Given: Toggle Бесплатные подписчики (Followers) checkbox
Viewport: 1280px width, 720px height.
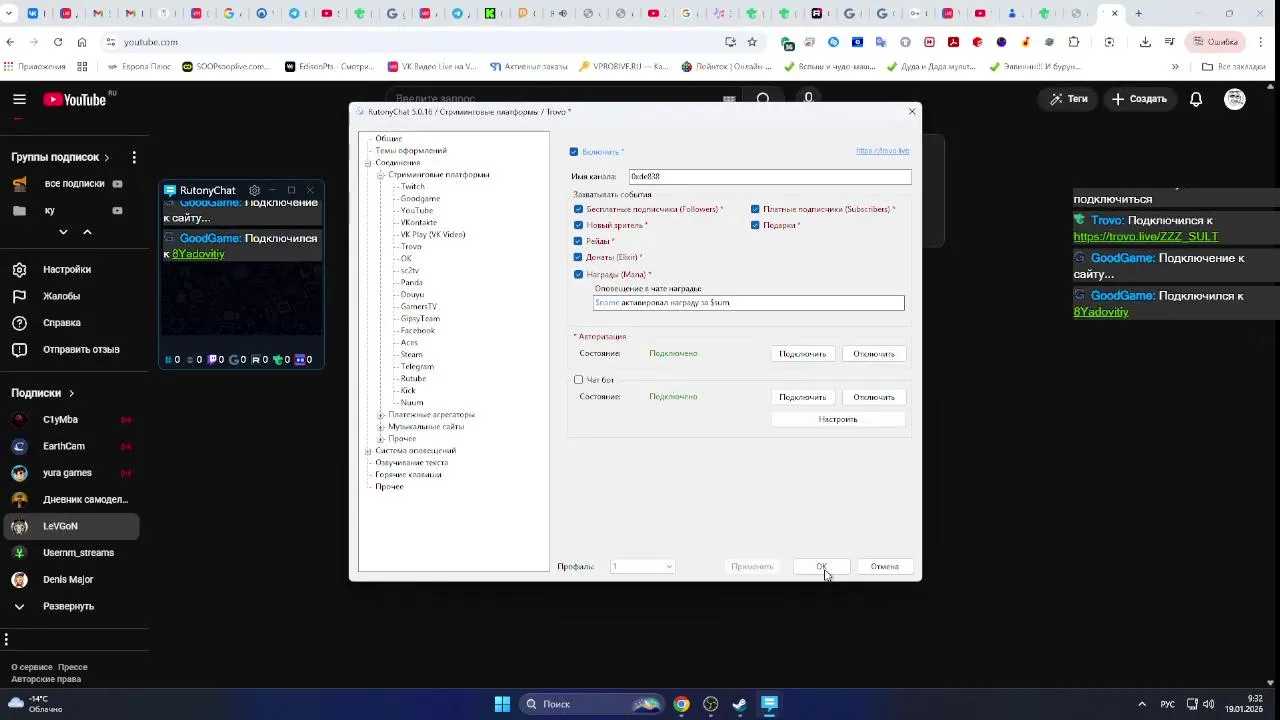Looking at the screenshot, I should click(578, 209).
